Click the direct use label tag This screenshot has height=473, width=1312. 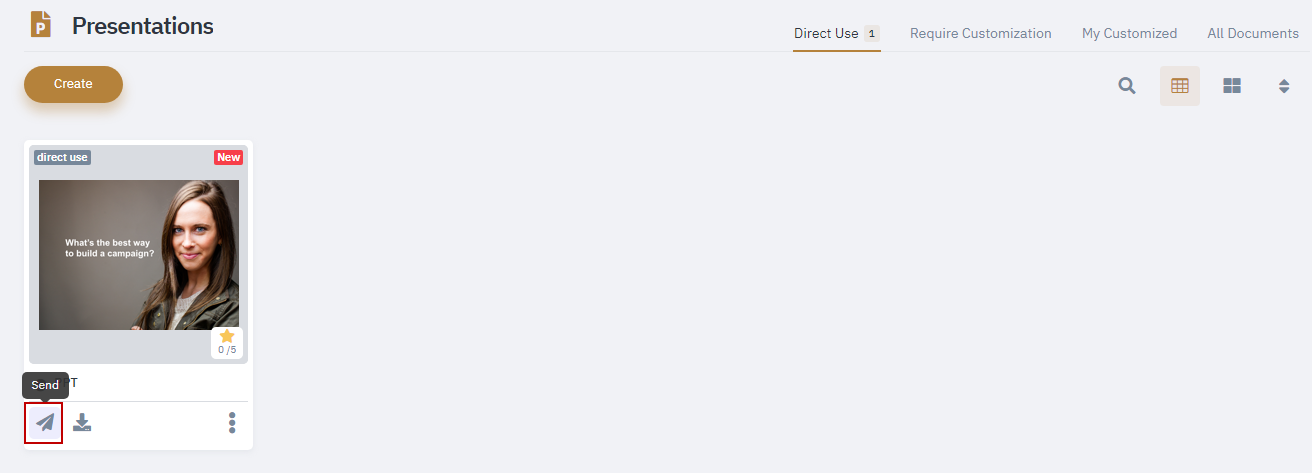point(62,157)
